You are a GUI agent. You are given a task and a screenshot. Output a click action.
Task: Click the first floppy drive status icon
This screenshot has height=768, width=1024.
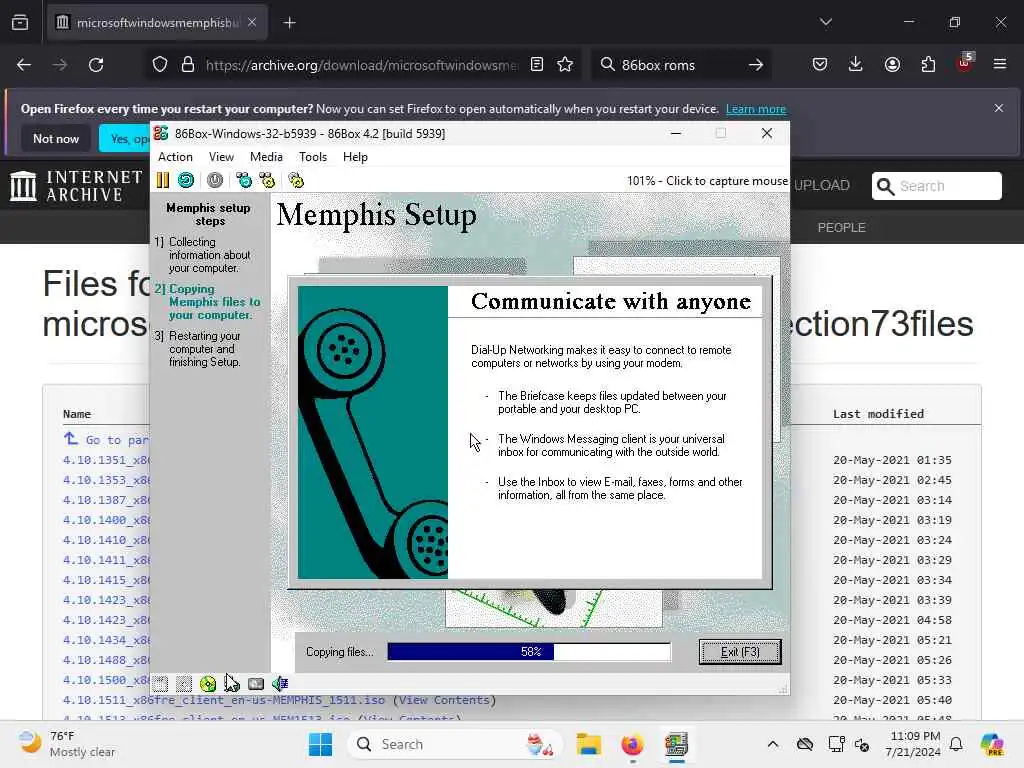click(x=161, y=684)
